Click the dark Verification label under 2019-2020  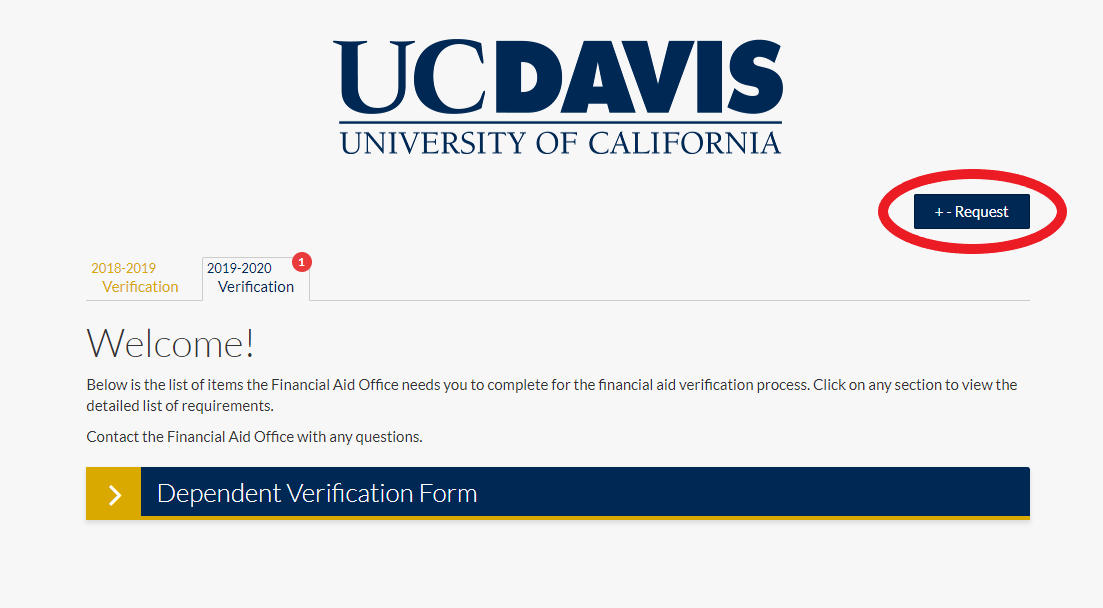256,287
